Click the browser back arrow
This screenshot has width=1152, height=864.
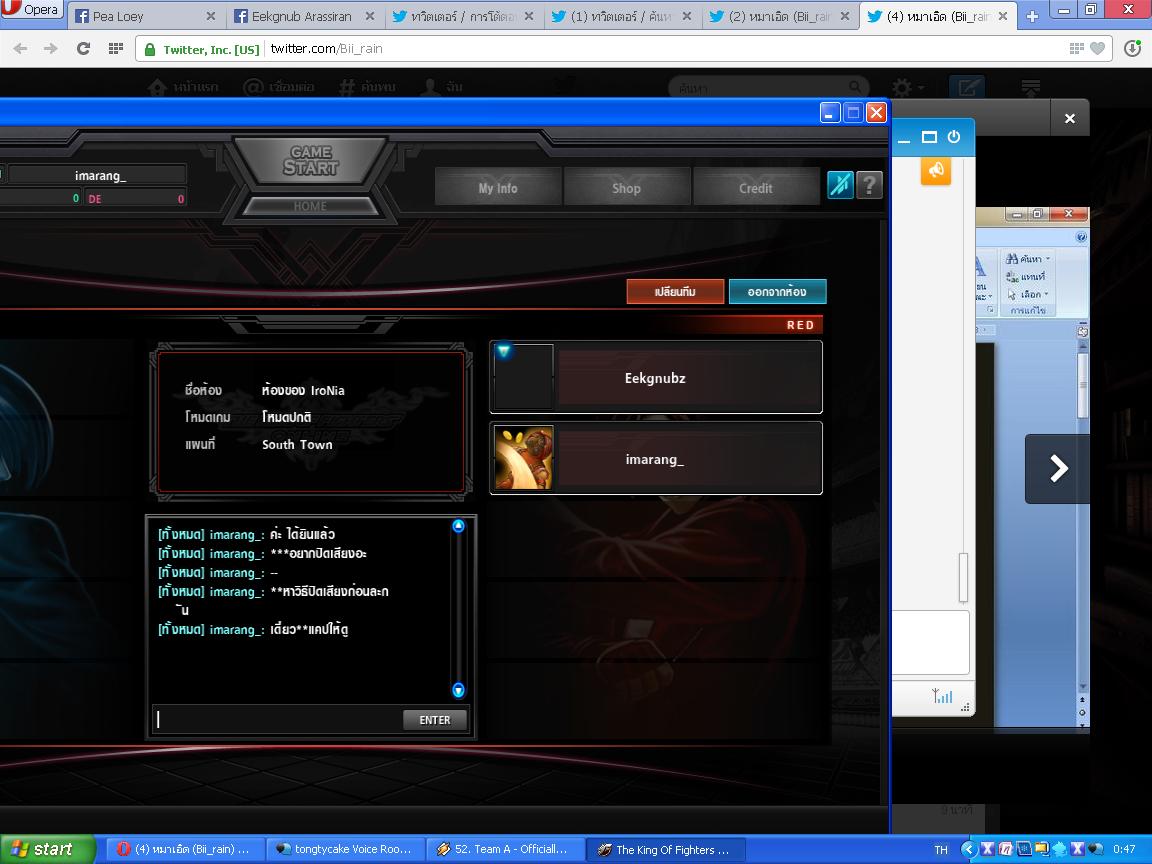coord(20,48)
